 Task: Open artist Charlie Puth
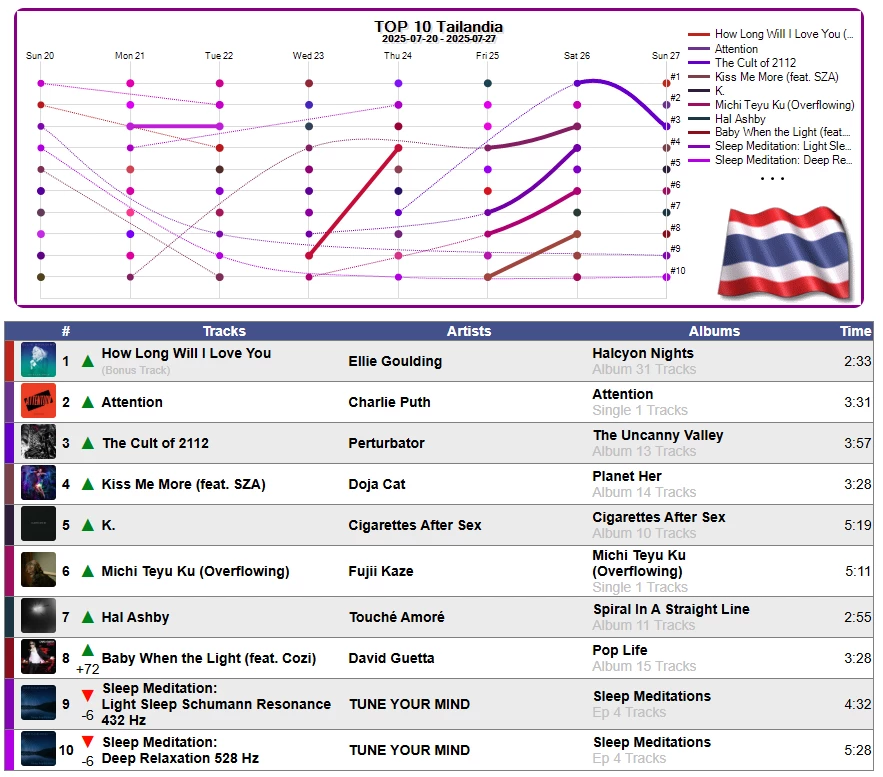pos(389,402)
